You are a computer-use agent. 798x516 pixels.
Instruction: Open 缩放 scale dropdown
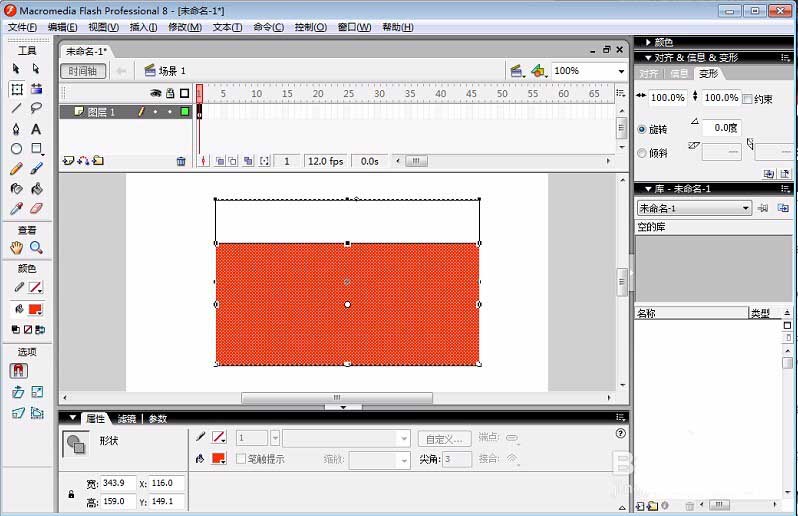(380, 460)
